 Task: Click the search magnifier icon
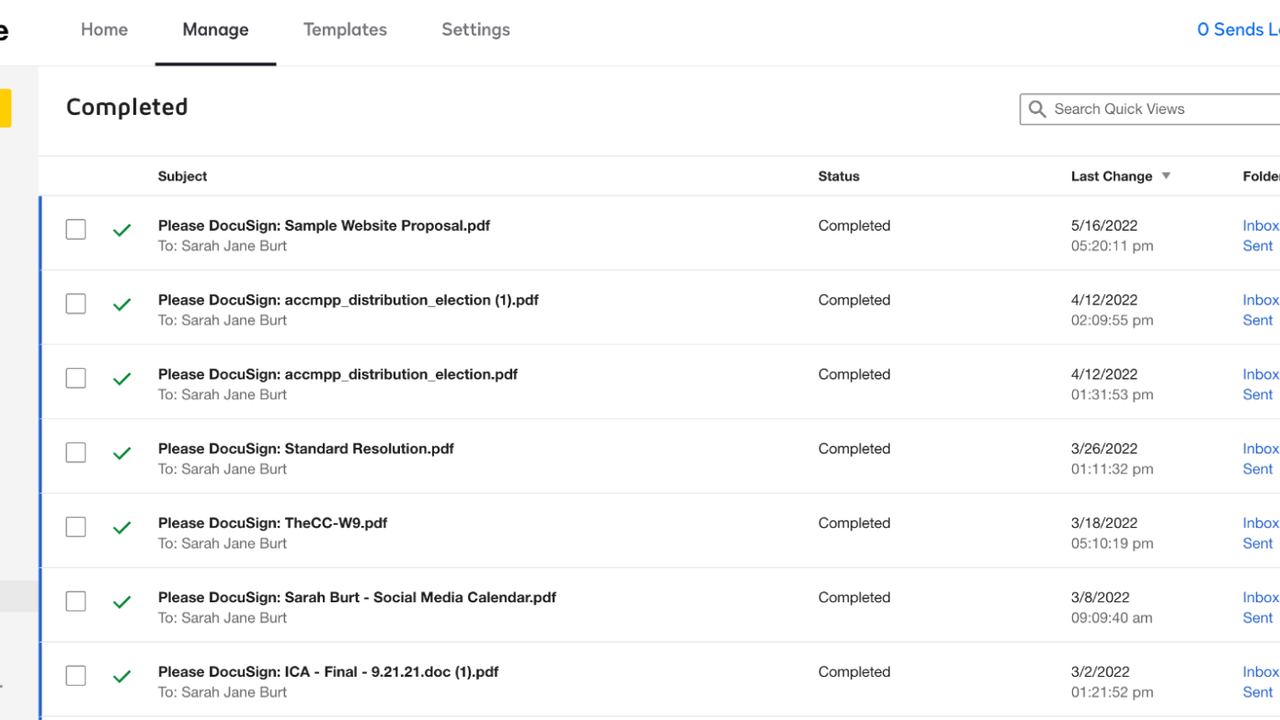[x=1037, y=109]
